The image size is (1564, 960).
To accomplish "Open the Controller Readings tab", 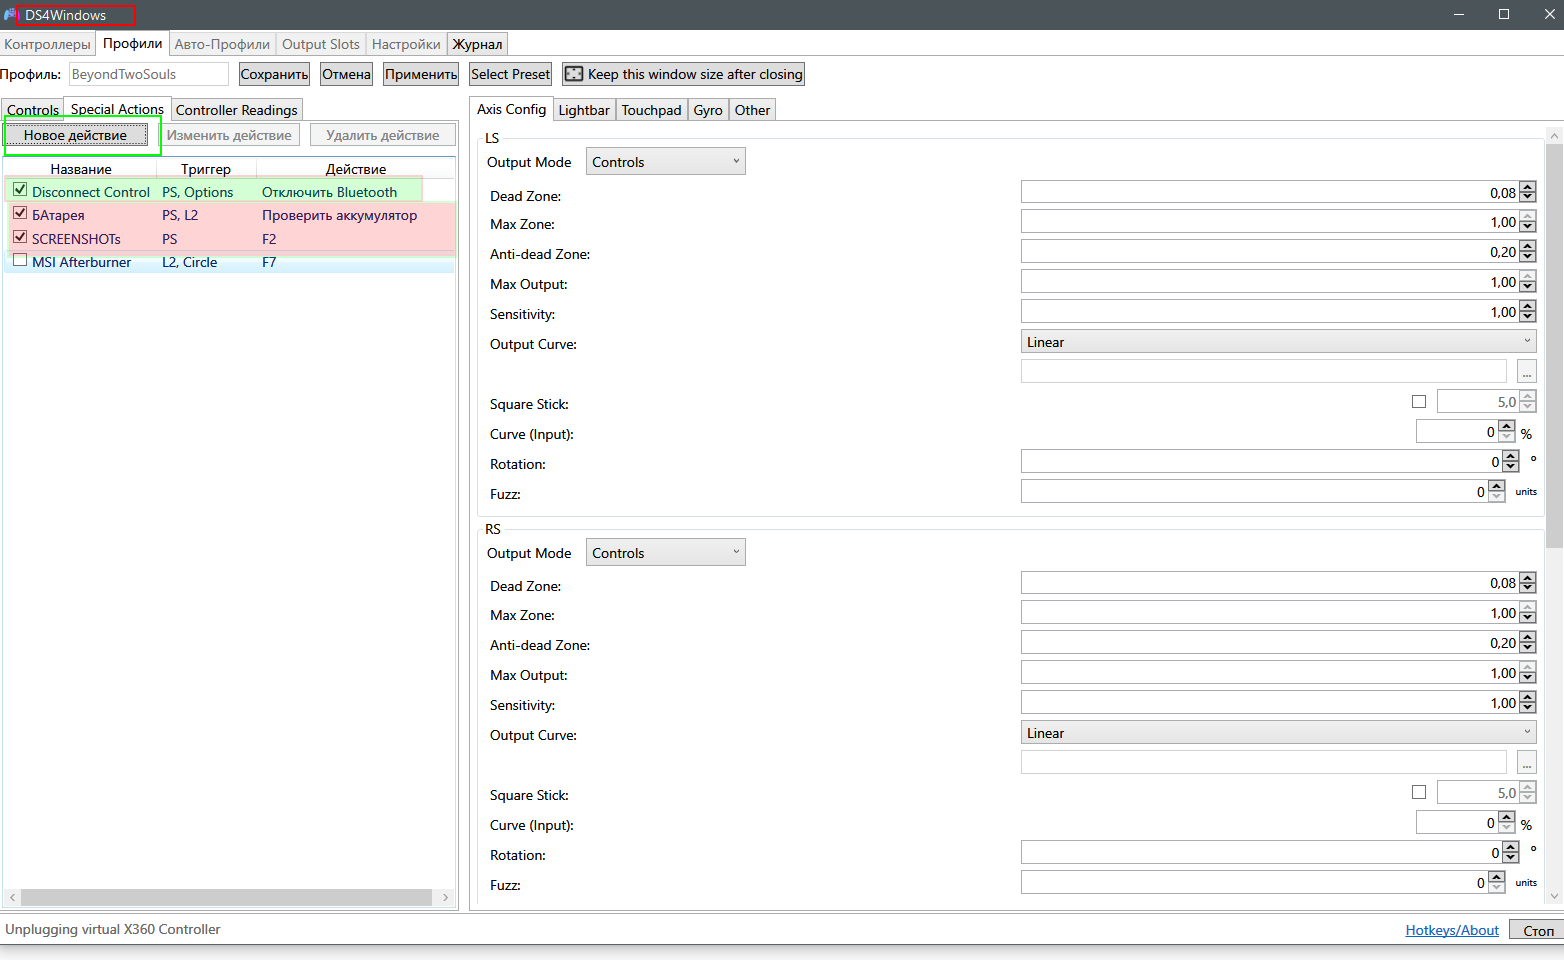I will (x=236, y=110).
